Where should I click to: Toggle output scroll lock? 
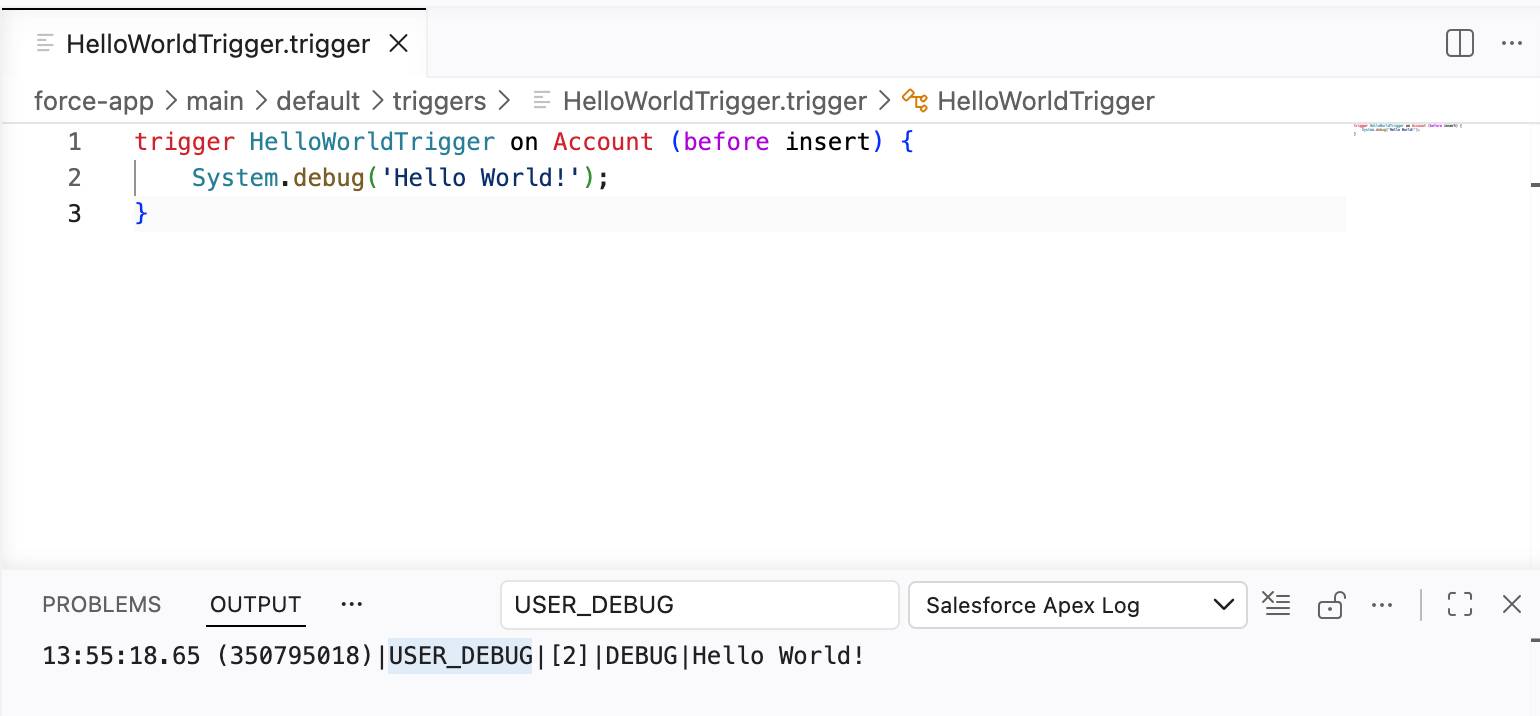pos(1330,605)
